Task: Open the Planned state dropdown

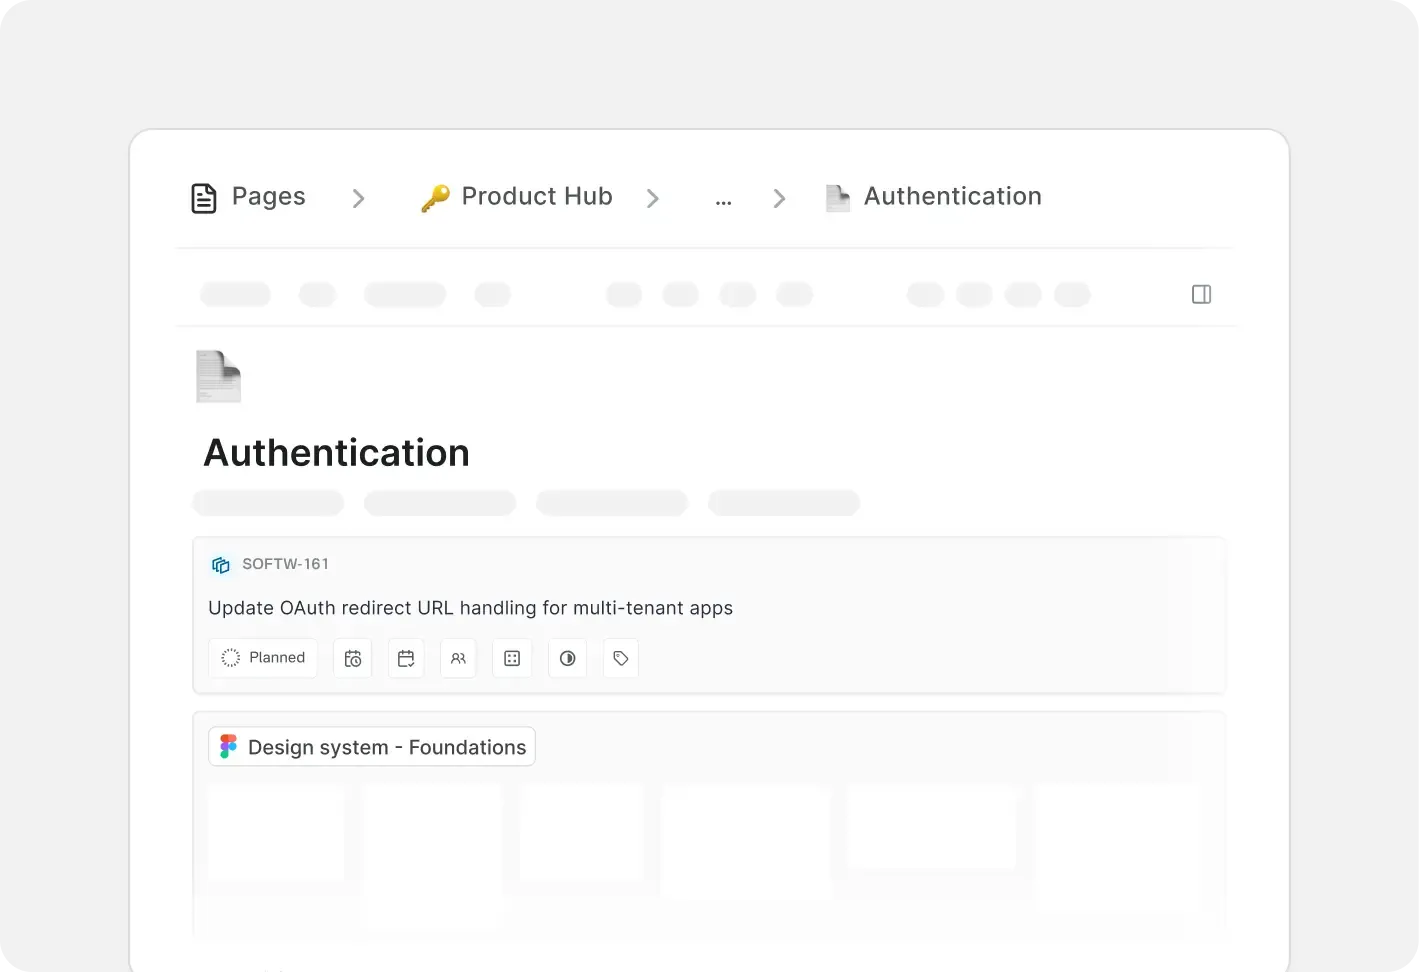Action: pyautogui.click(x=263, y=658)
